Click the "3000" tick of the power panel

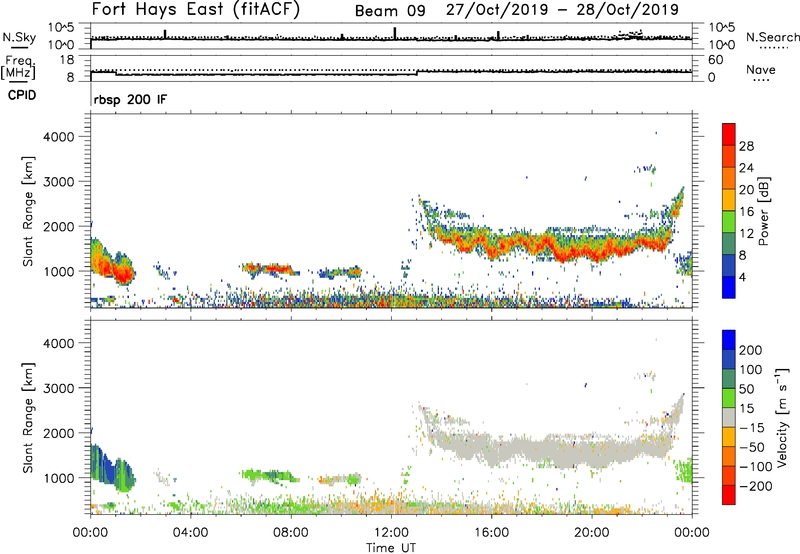pos(59,182)
